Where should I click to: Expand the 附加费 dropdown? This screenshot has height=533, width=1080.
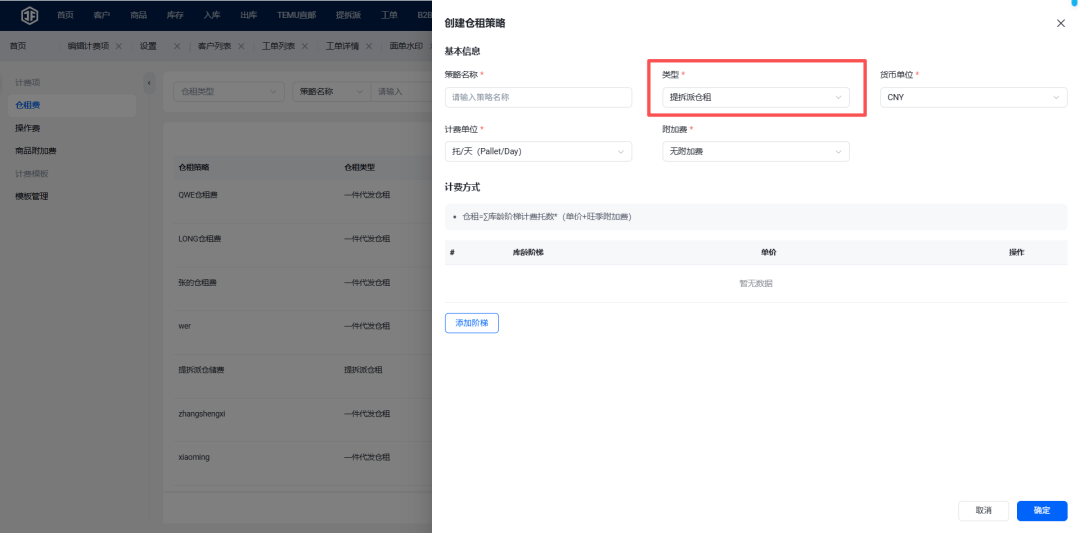coord(755,152)
